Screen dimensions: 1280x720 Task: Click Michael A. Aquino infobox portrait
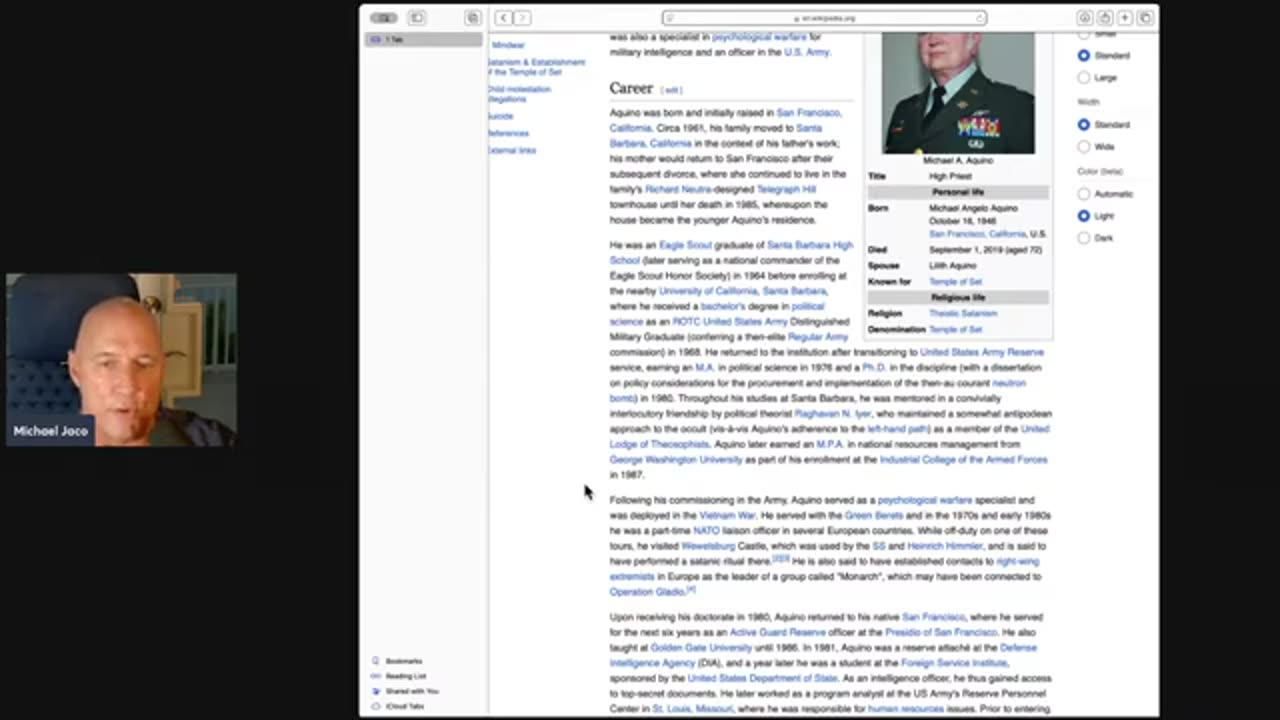(x=958, y=92)
